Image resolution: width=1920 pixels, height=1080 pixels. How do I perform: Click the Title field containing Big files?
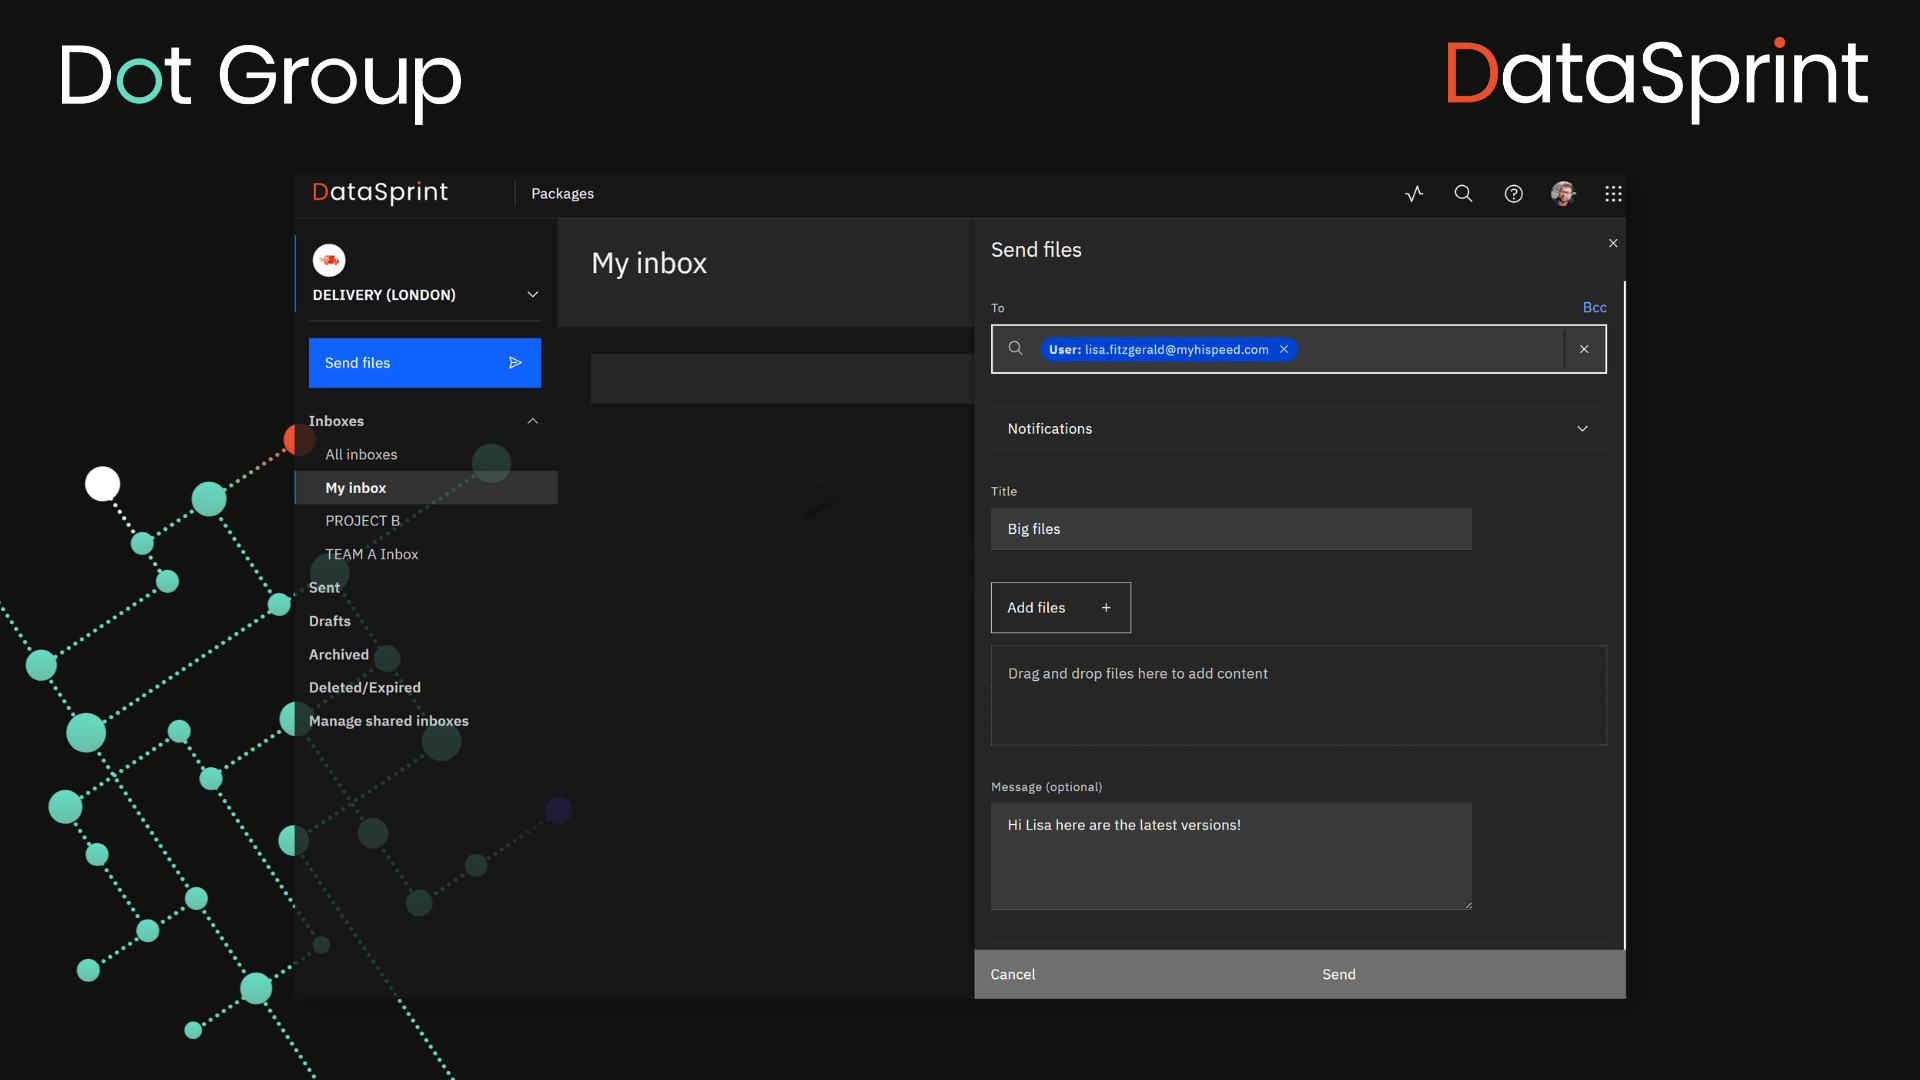pyautogui.click(x=1231, y=529)
